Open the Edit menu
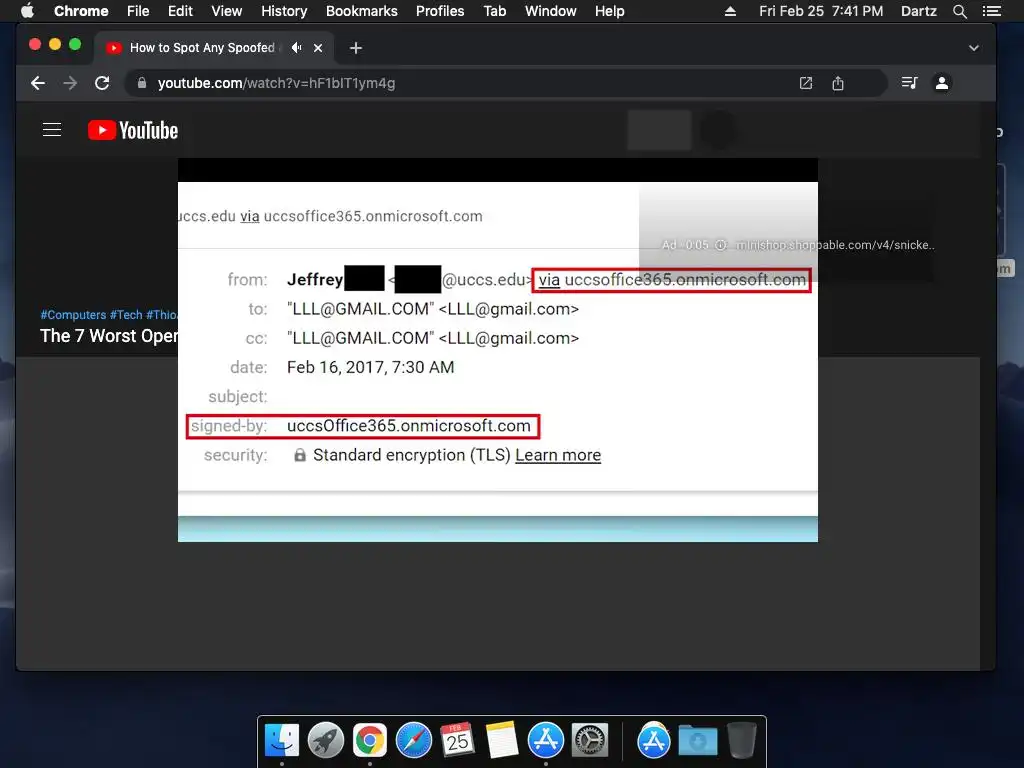The image size is (1024, 768). pyautogui.click(x=180, y=11)
